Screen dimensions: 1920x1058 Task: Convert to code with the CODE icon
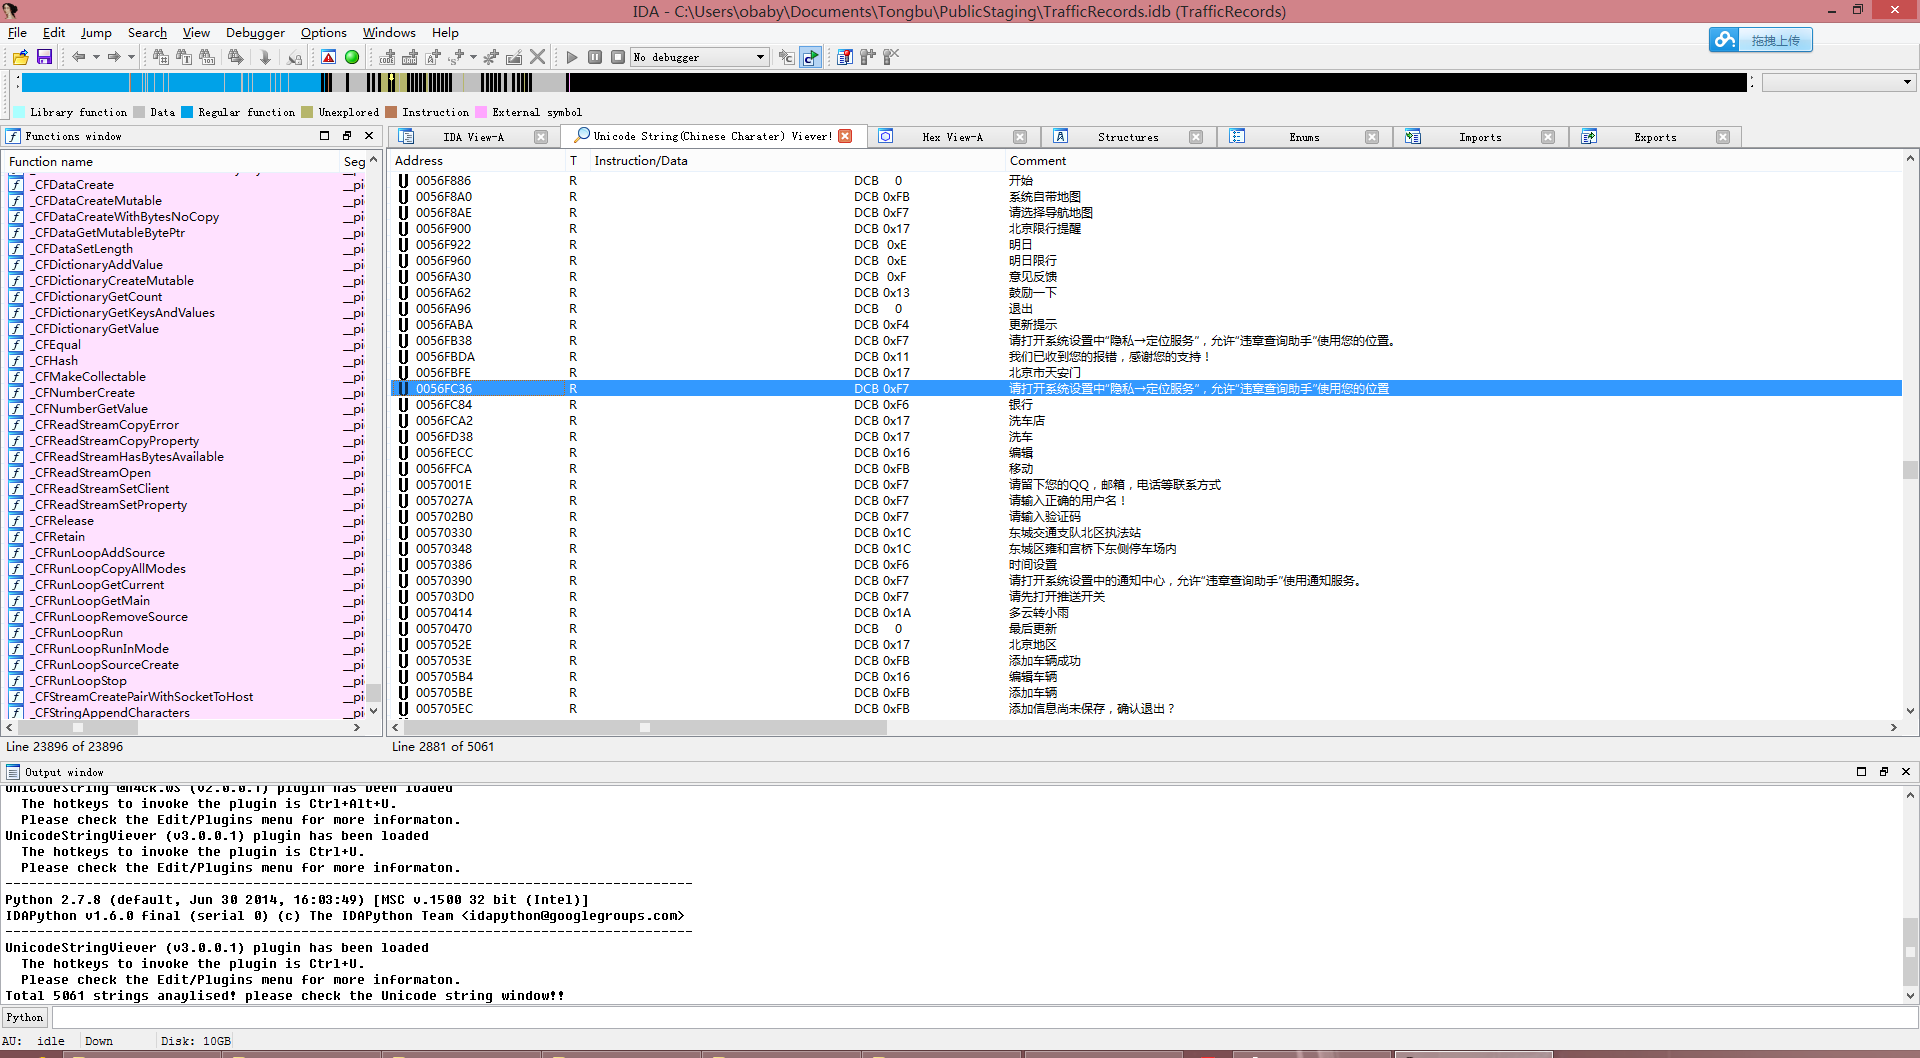[387, 57]
